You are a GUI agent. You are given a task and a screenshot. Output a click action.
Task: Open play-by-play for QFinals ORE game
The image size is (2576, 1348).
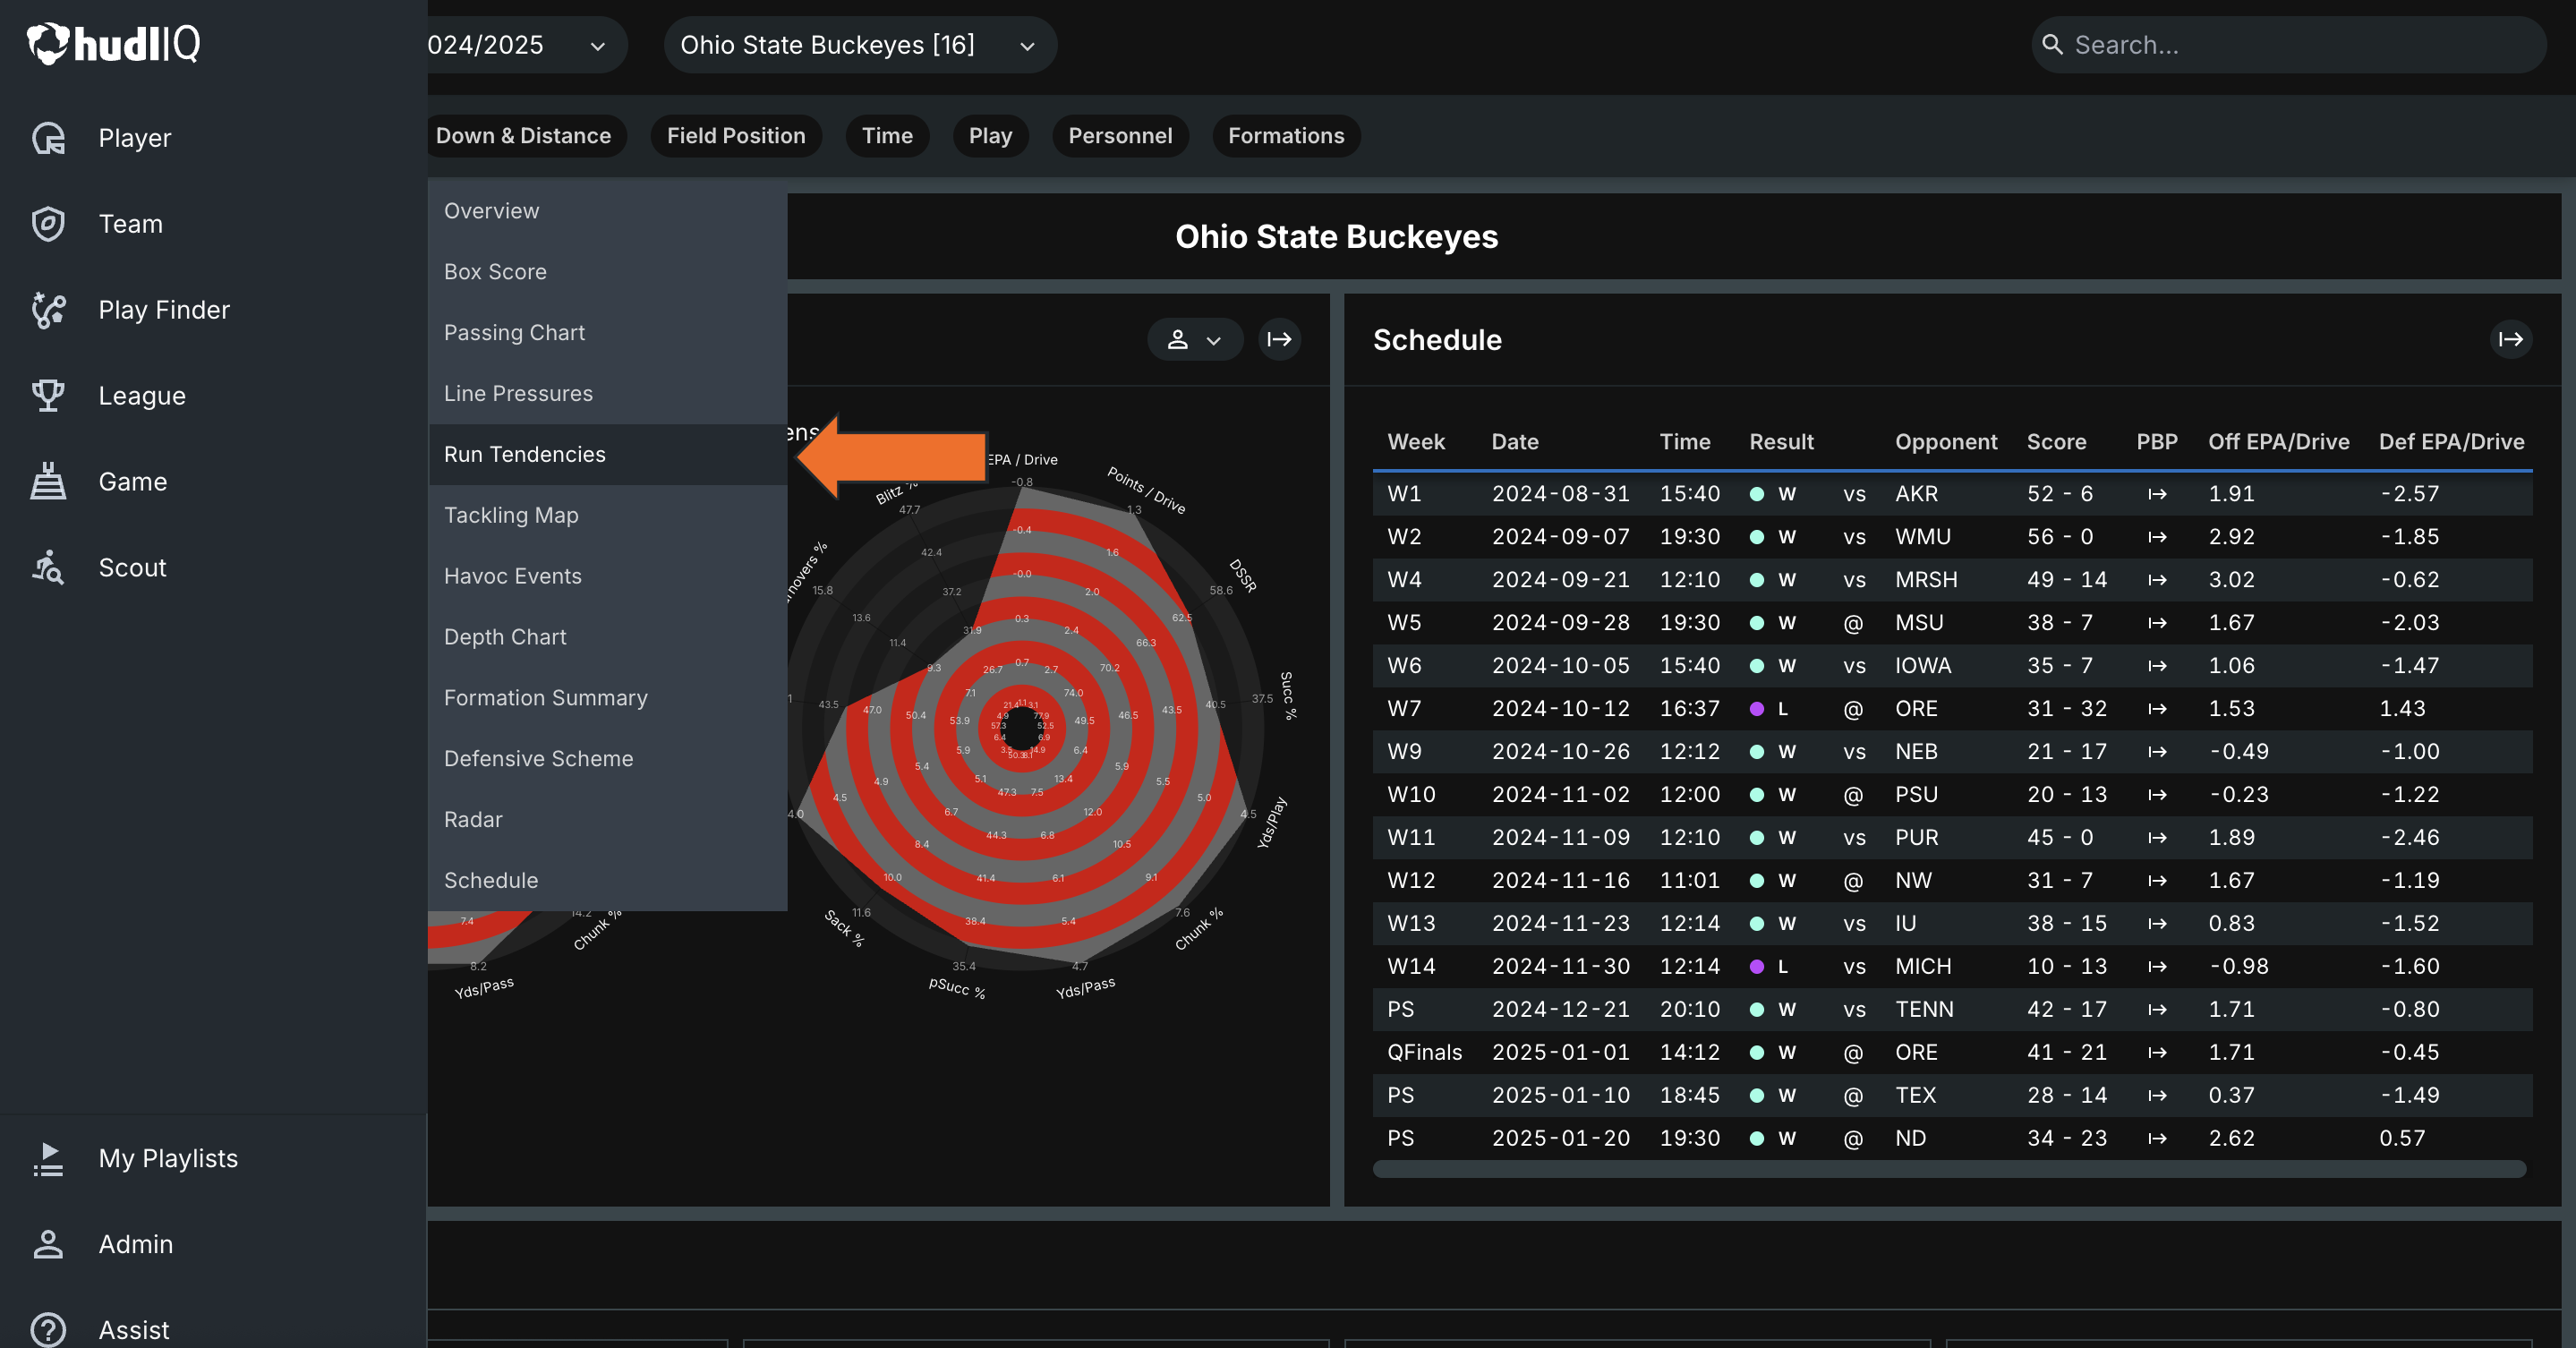(x=2157, y=1053)
